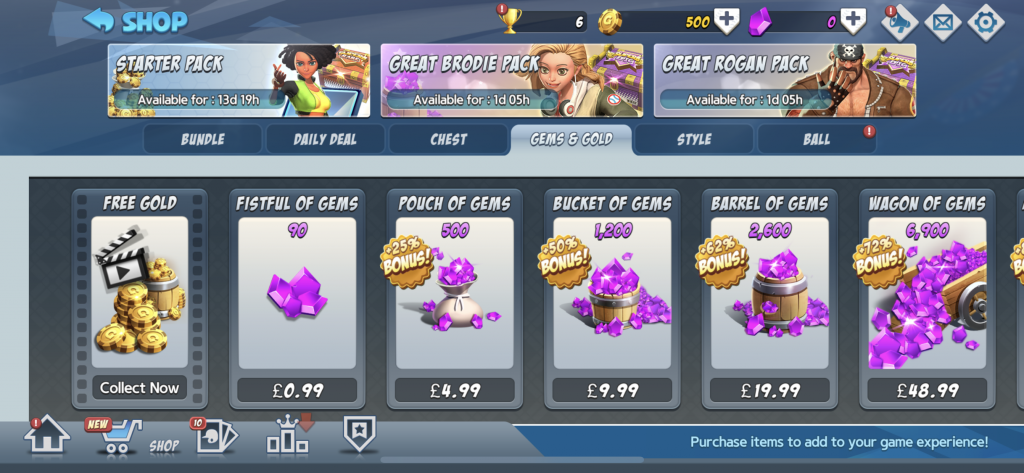
Task: Tap the back arrow next to SHOP
Action: tap(99, 20)
